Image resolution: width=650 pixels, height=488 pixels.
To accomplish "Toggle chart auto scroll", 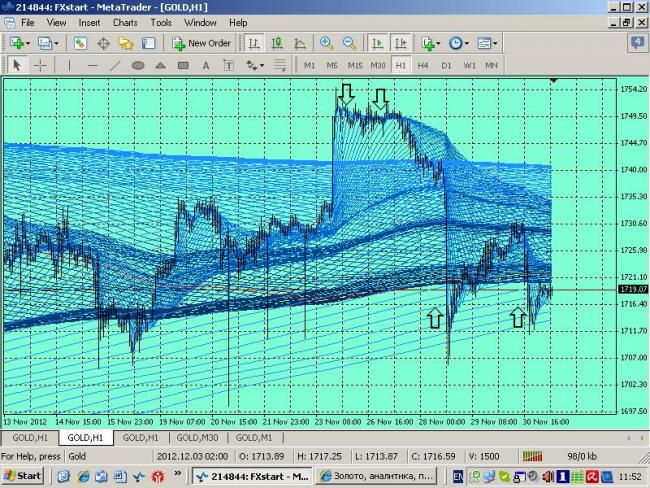I will (378, 43).
